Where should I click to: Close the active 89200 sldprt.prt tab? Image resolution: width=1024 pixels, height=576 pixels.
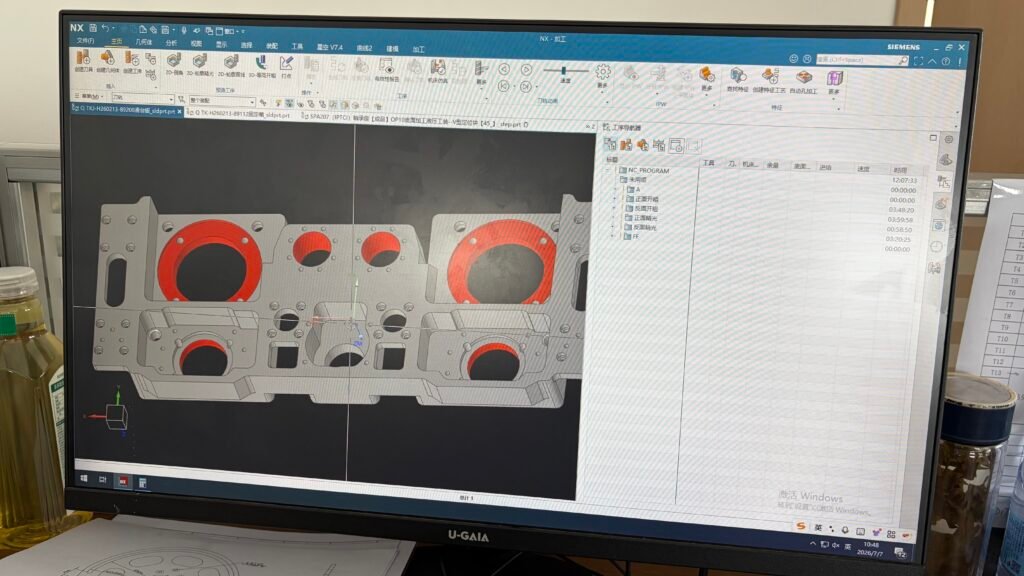click(x=180, y=112)
